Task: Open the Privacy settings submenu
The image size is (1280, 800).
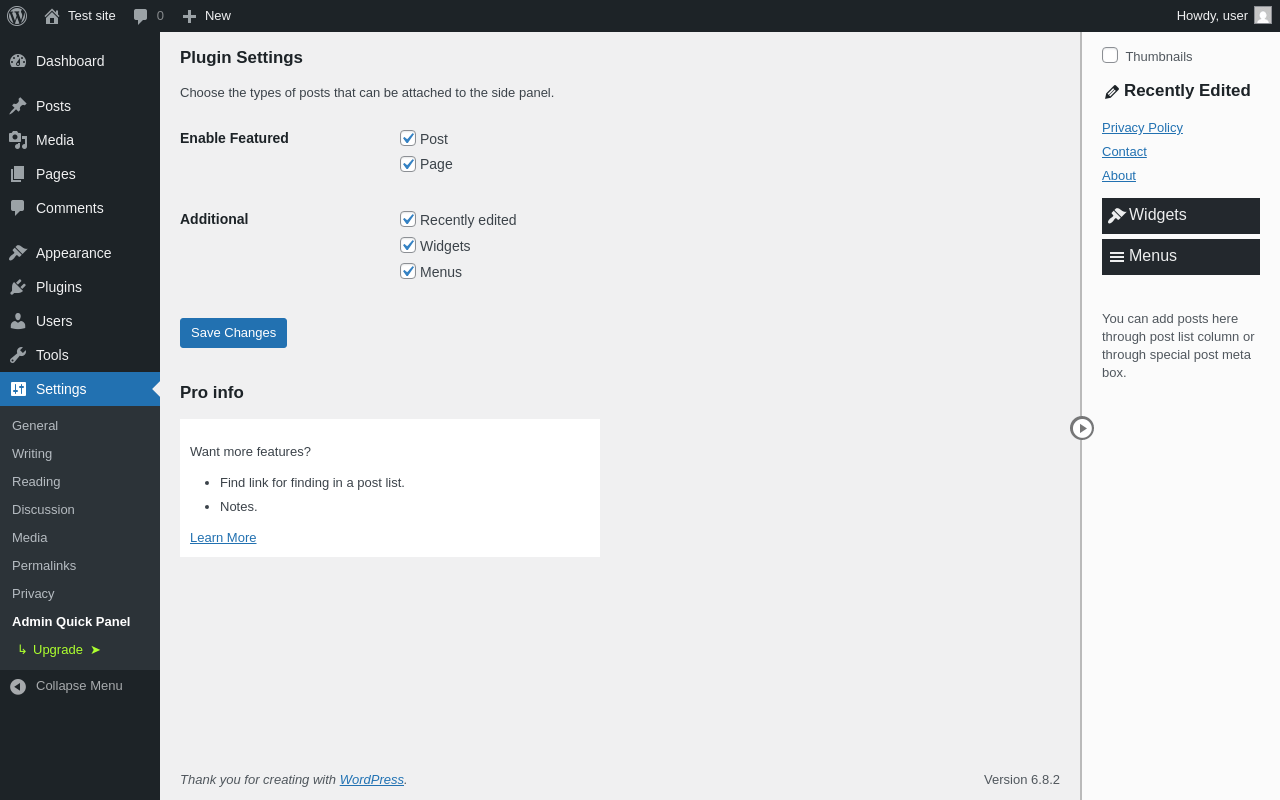Action: [80, 594]
